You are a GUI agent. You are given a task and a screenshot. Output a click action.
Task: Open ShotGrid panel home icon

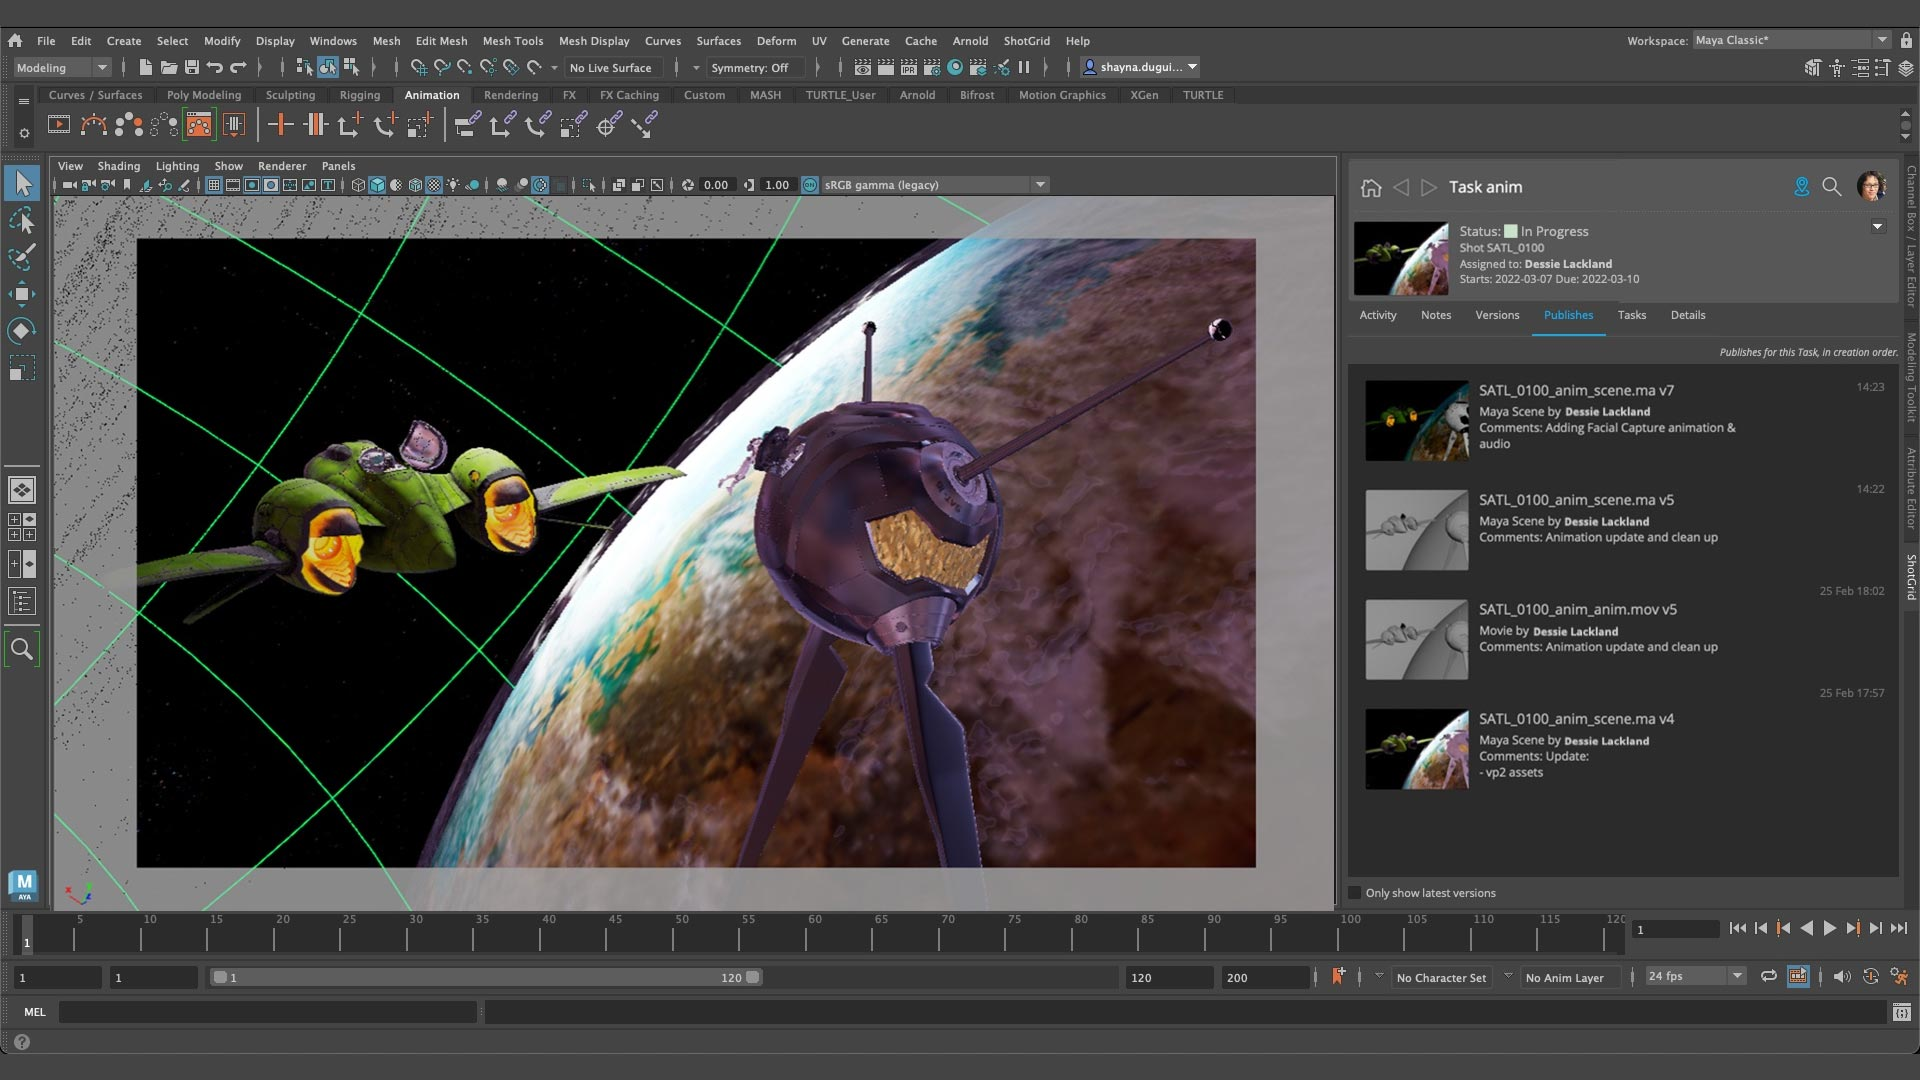click(1371, 187)
